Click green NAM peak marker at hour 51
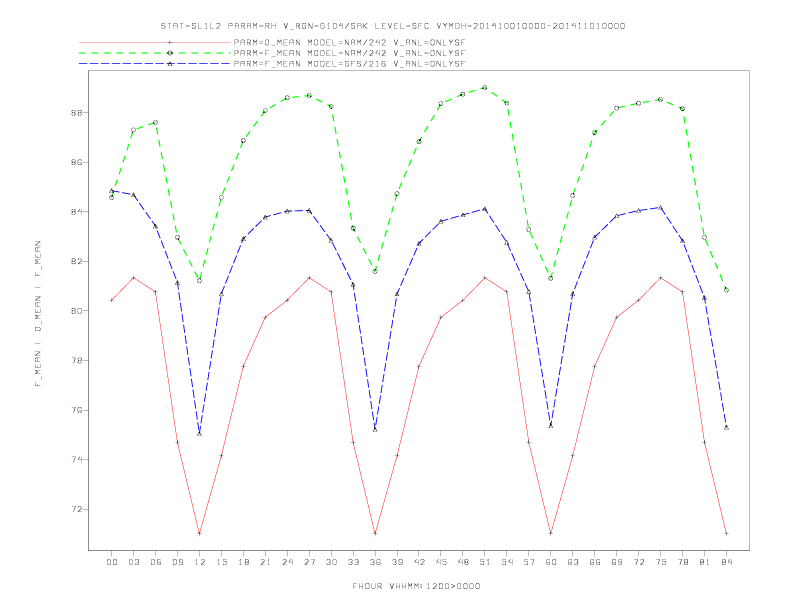This screenshot has width=792, height=612. coord(485,88)
